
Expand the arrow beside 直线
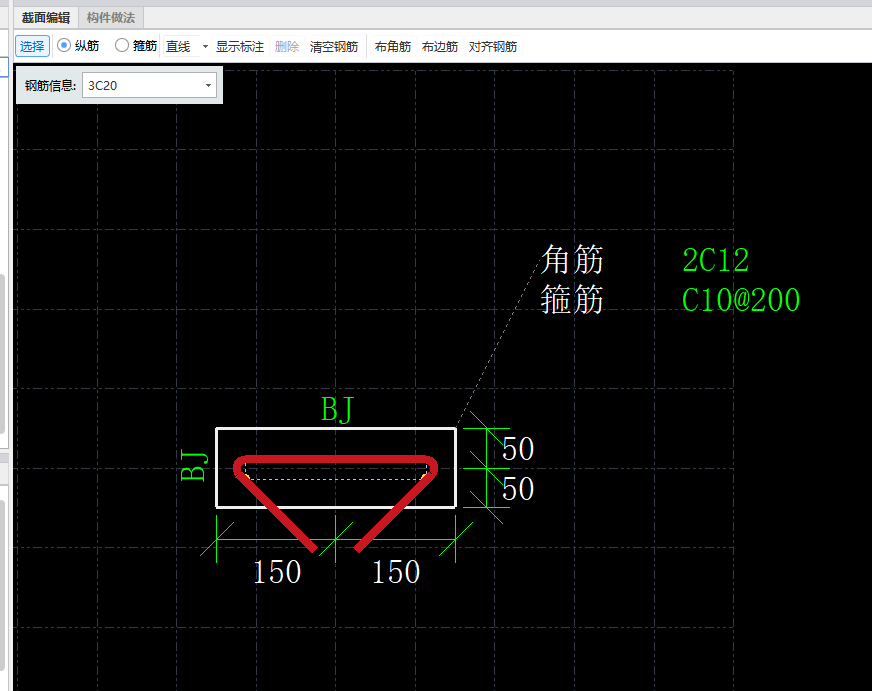pyautogui.click(x=205, y=46)
